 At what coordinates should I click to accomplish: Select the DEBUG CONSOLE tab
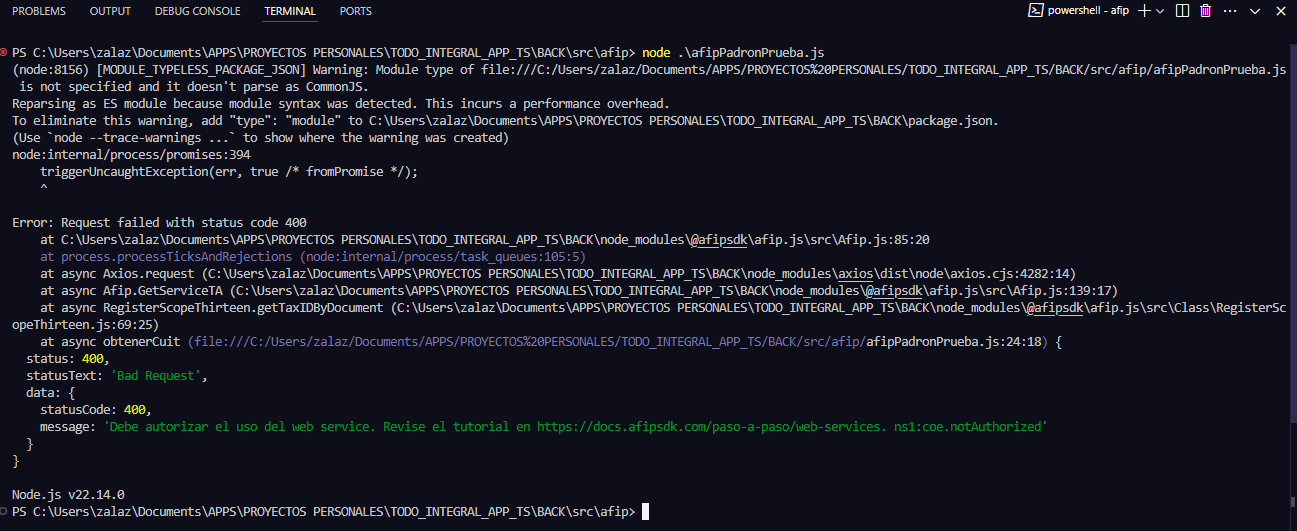coord(197,12)
